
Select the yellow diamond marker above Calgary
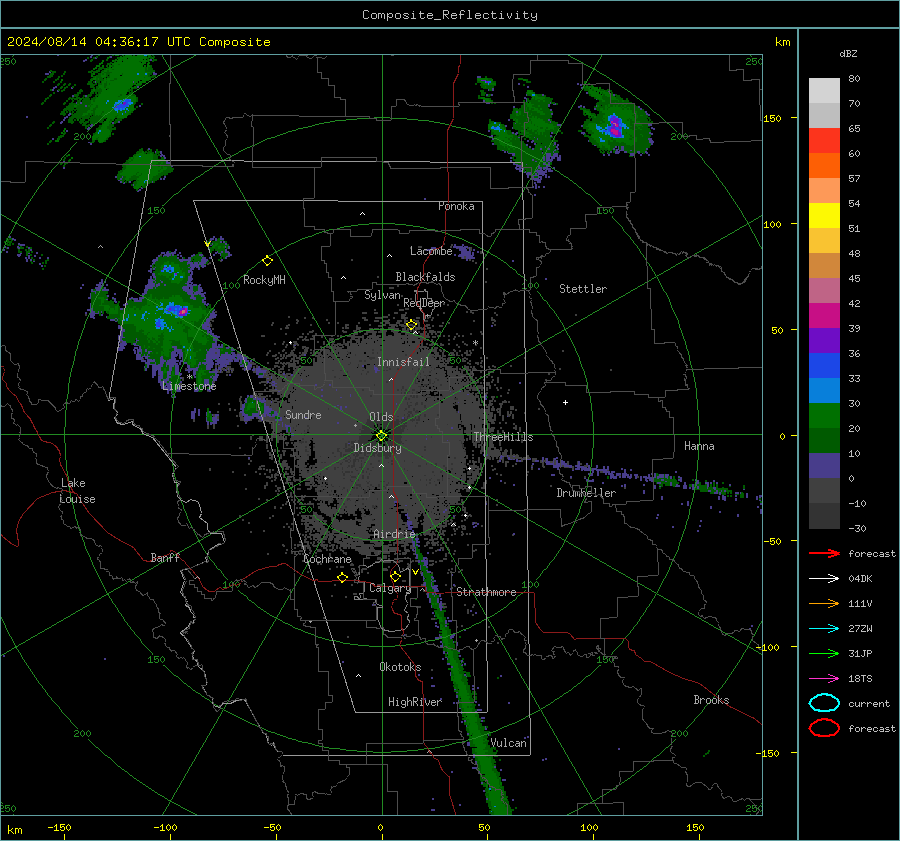point(395,576)
